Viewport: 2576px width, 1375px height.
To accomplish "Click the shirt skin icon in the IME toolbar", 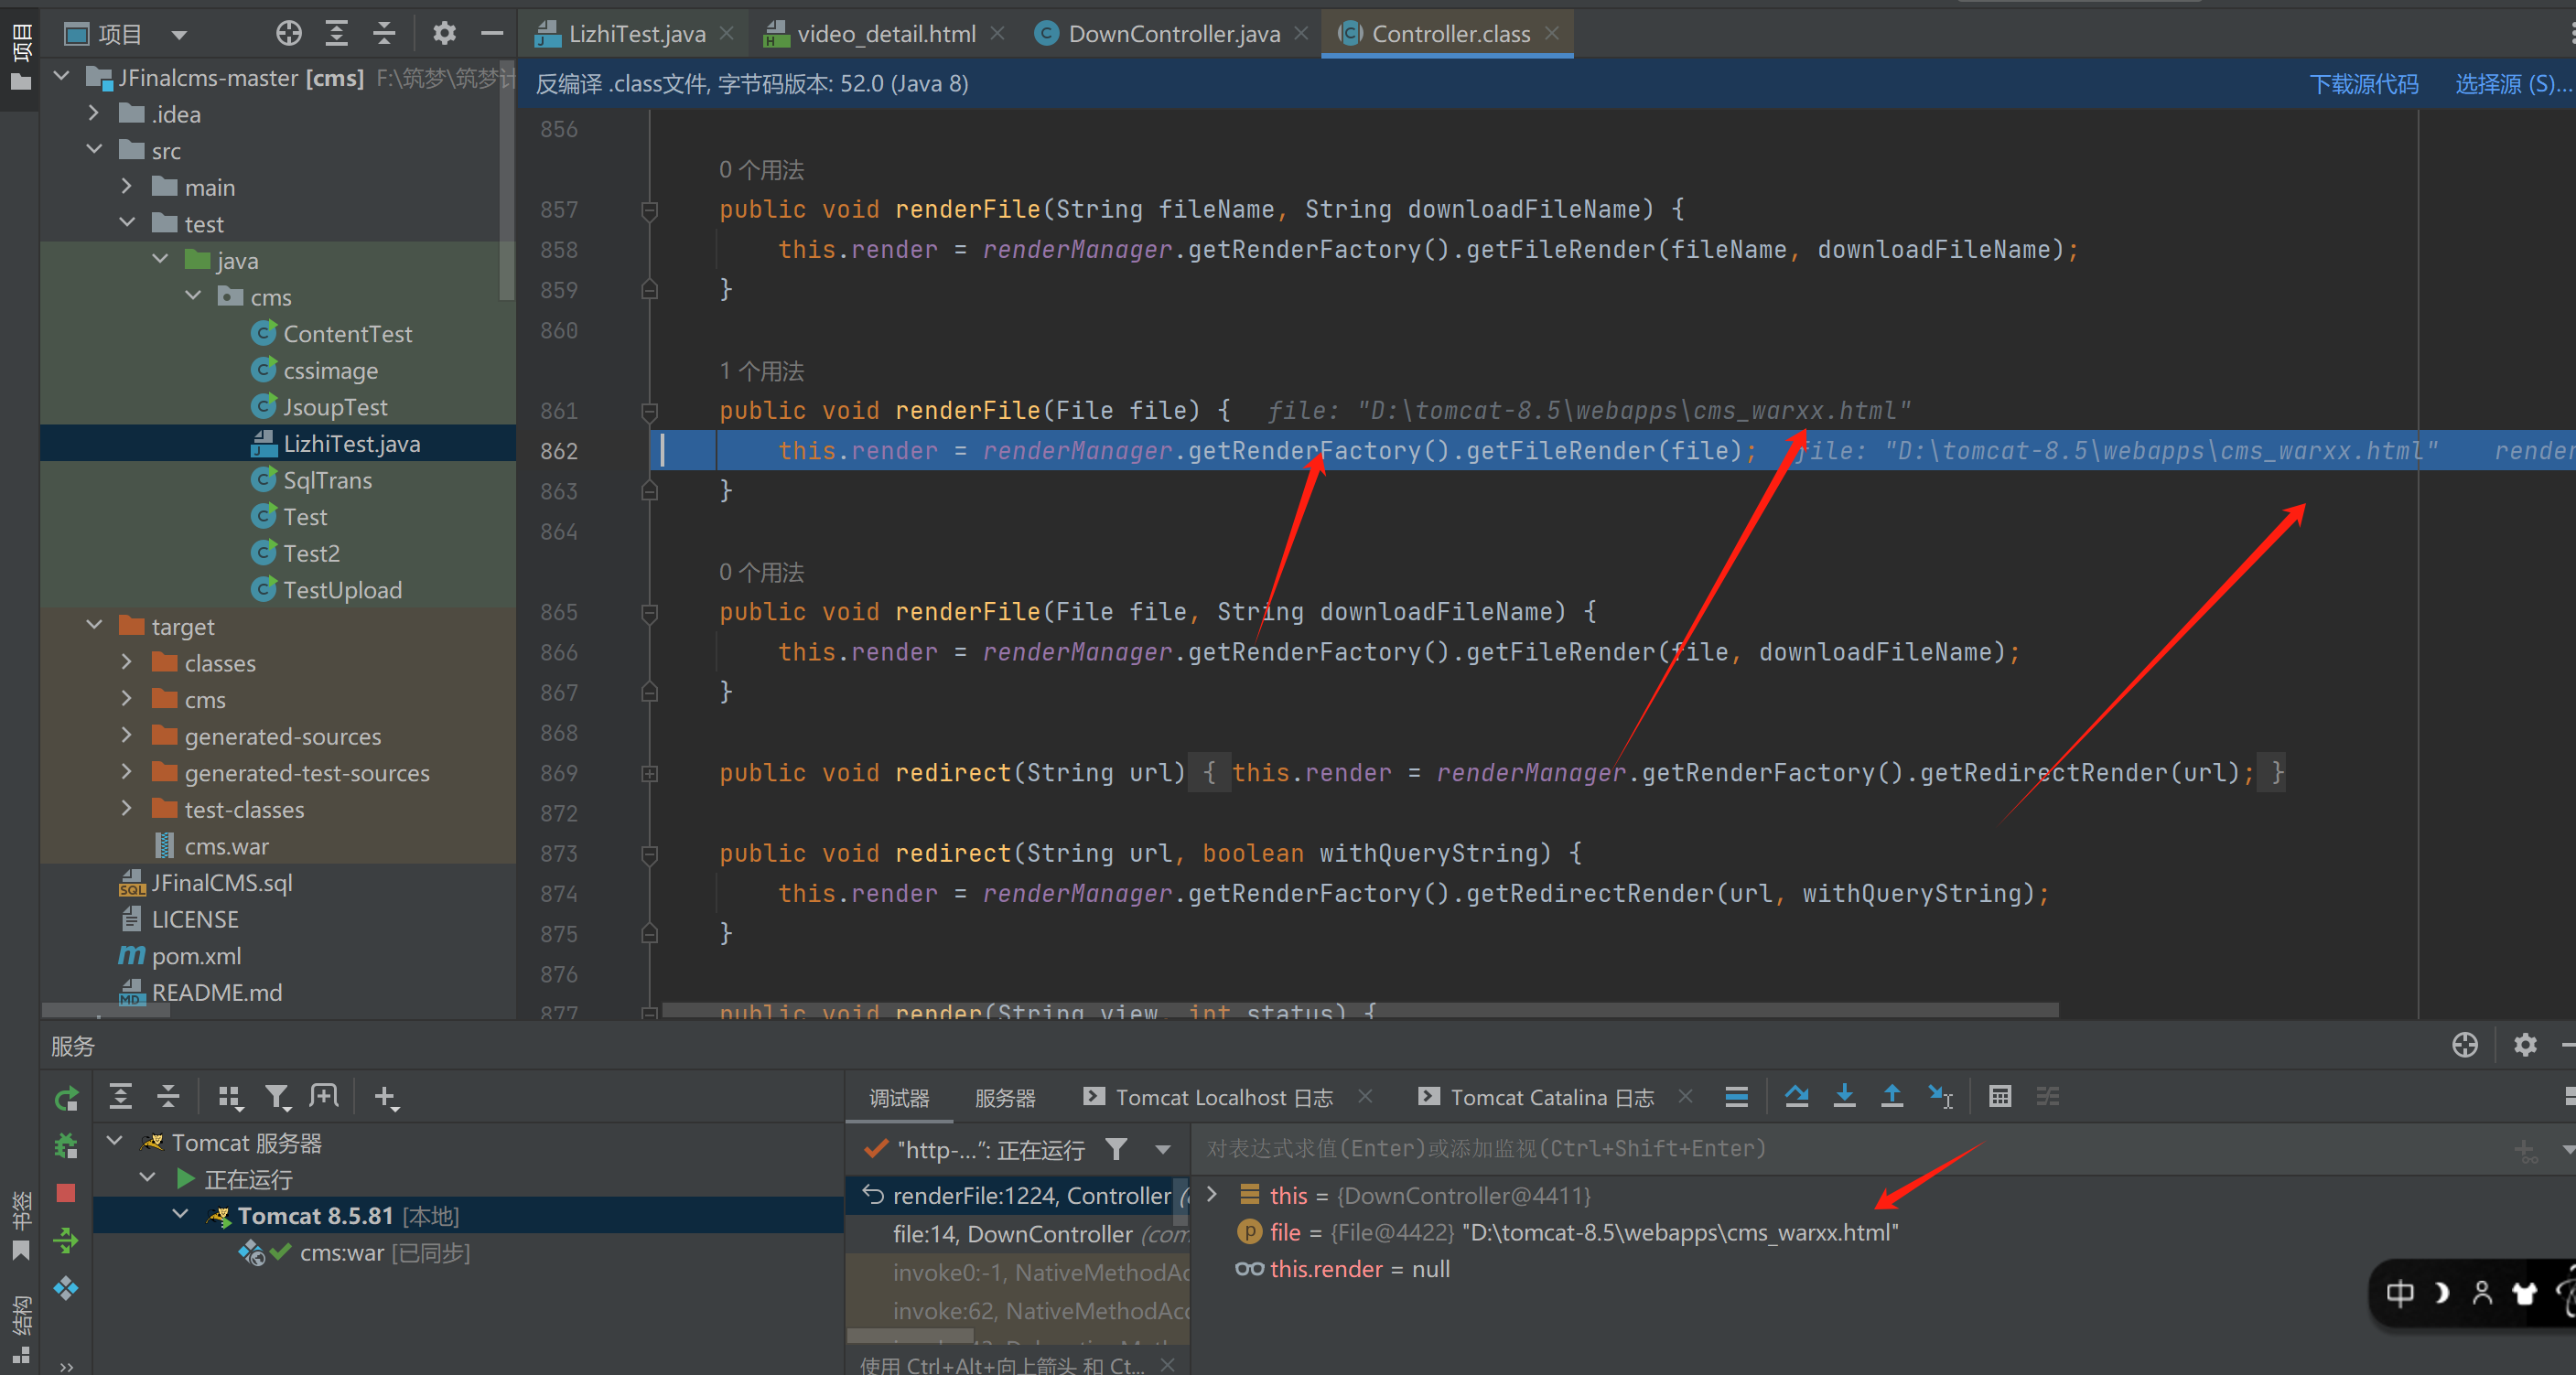I will click(2524, 1293).
